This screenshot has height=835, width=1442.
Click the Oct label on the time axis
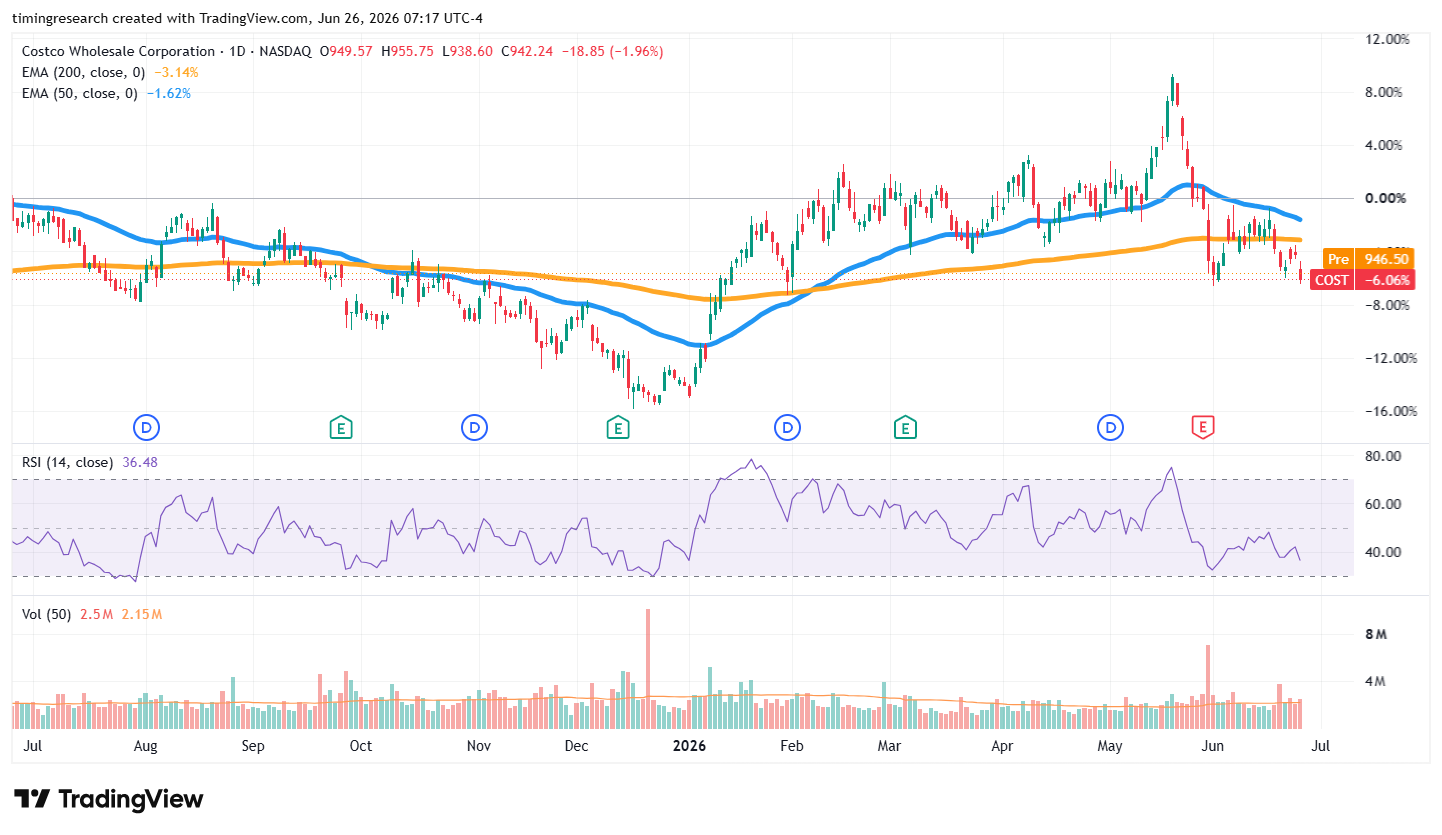pos(360,746)
